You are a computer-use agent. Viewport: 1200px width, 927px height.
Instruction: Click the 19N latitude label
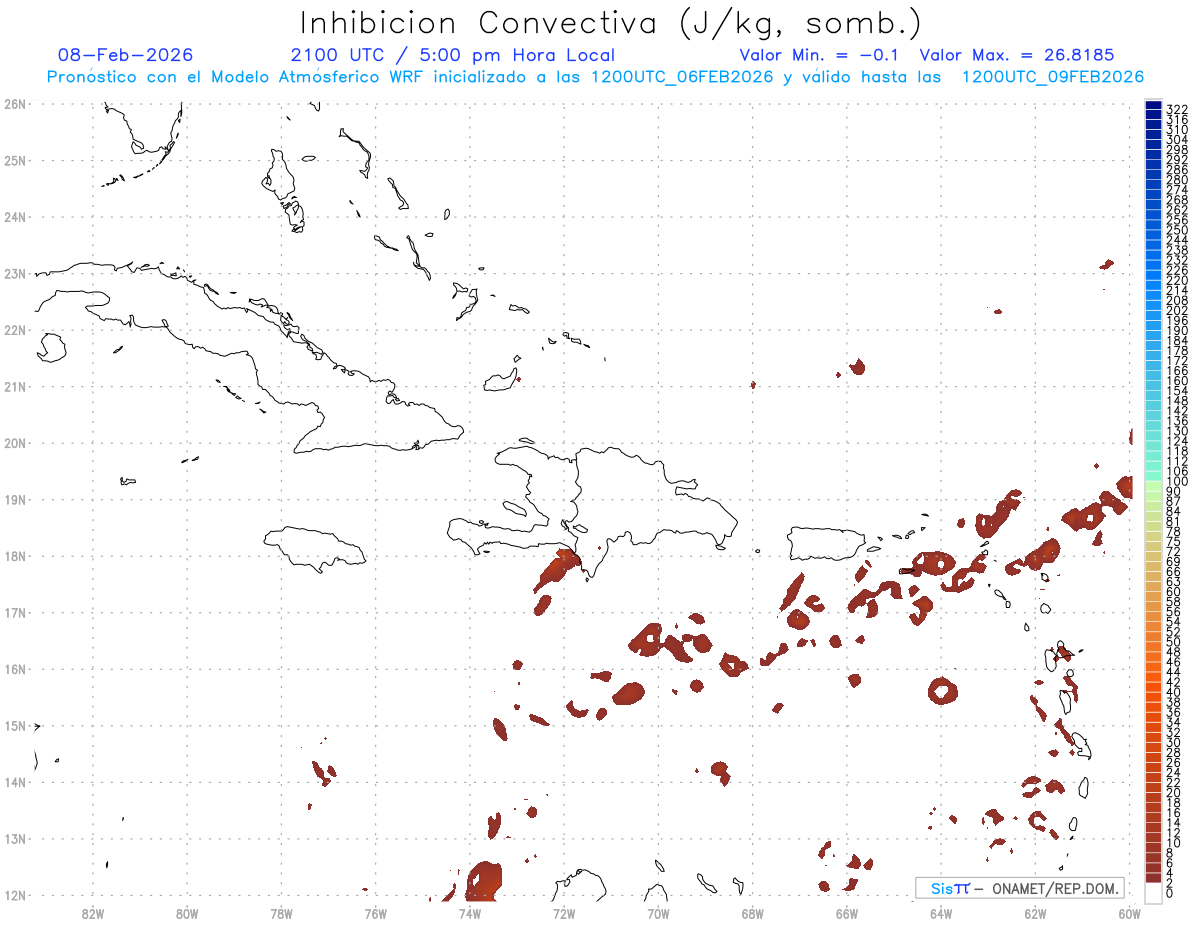(x=14, y=499)
